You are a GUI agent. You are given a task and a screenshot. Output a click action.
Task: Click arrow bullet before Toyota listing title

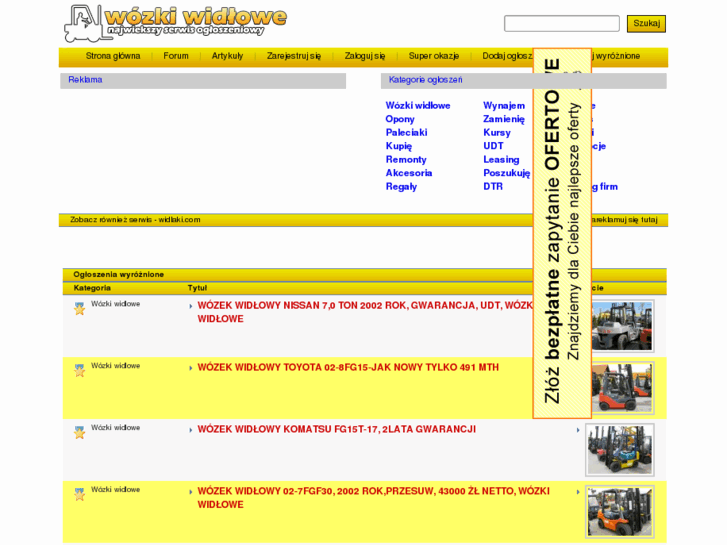coord(191,368)
